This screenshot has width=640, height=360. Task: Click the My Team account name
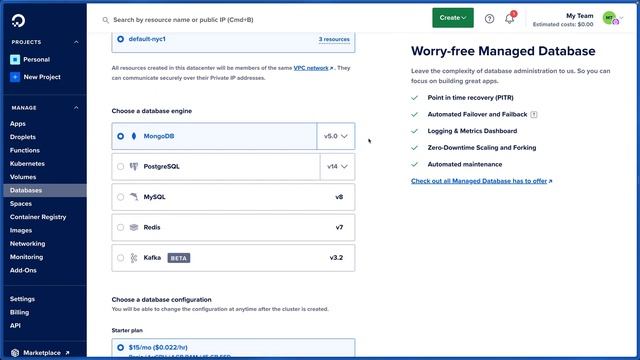tap(580, 16)
